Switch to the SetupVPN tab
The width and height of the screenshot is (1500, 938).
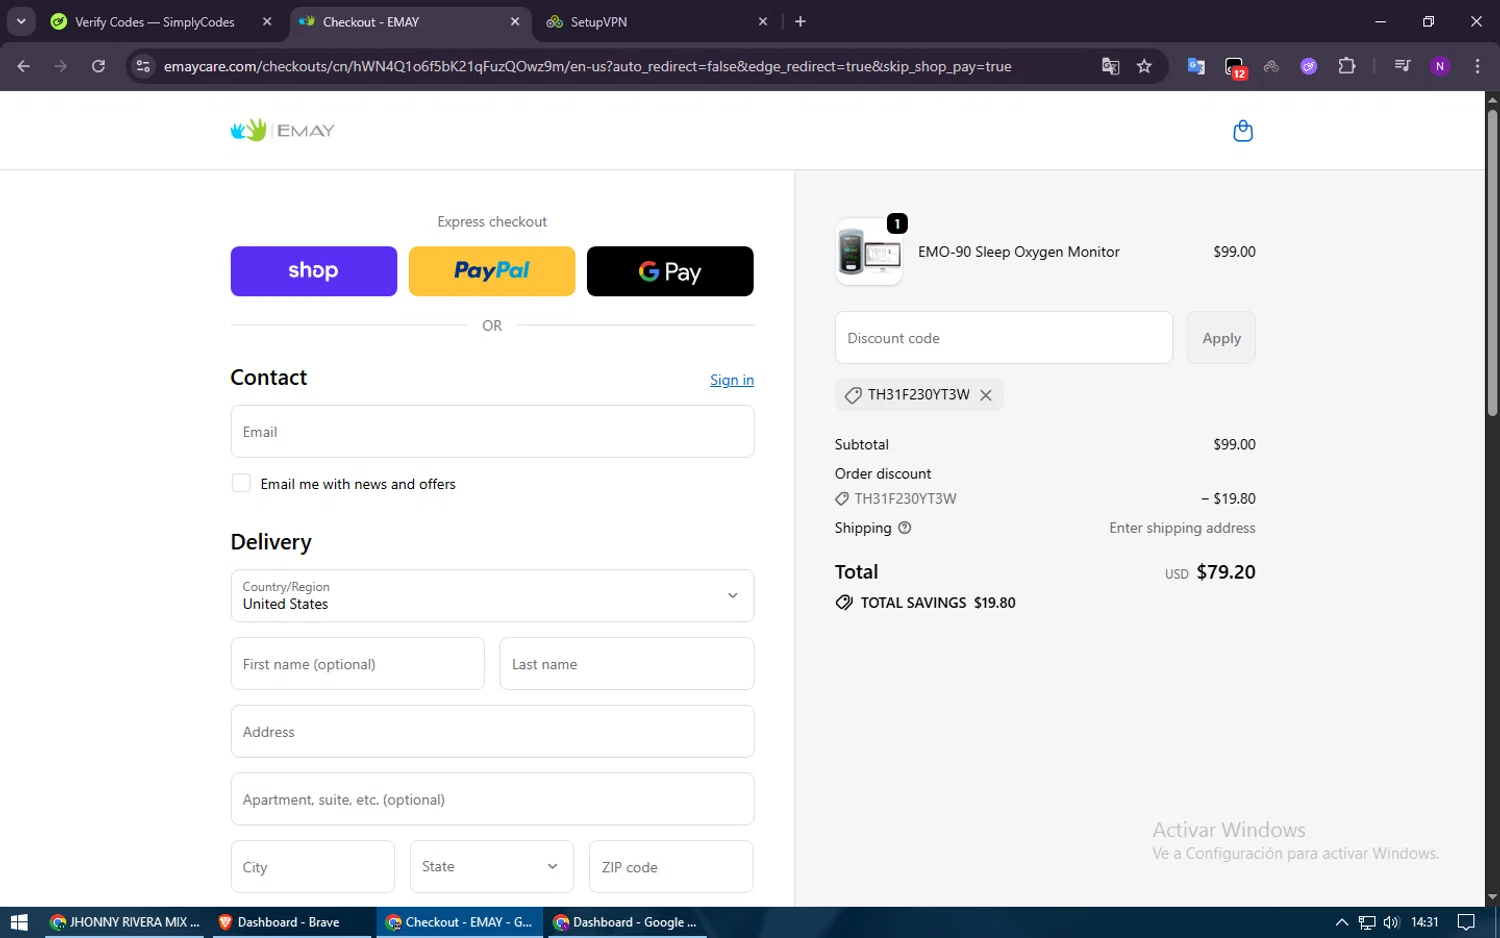(655, 22)
